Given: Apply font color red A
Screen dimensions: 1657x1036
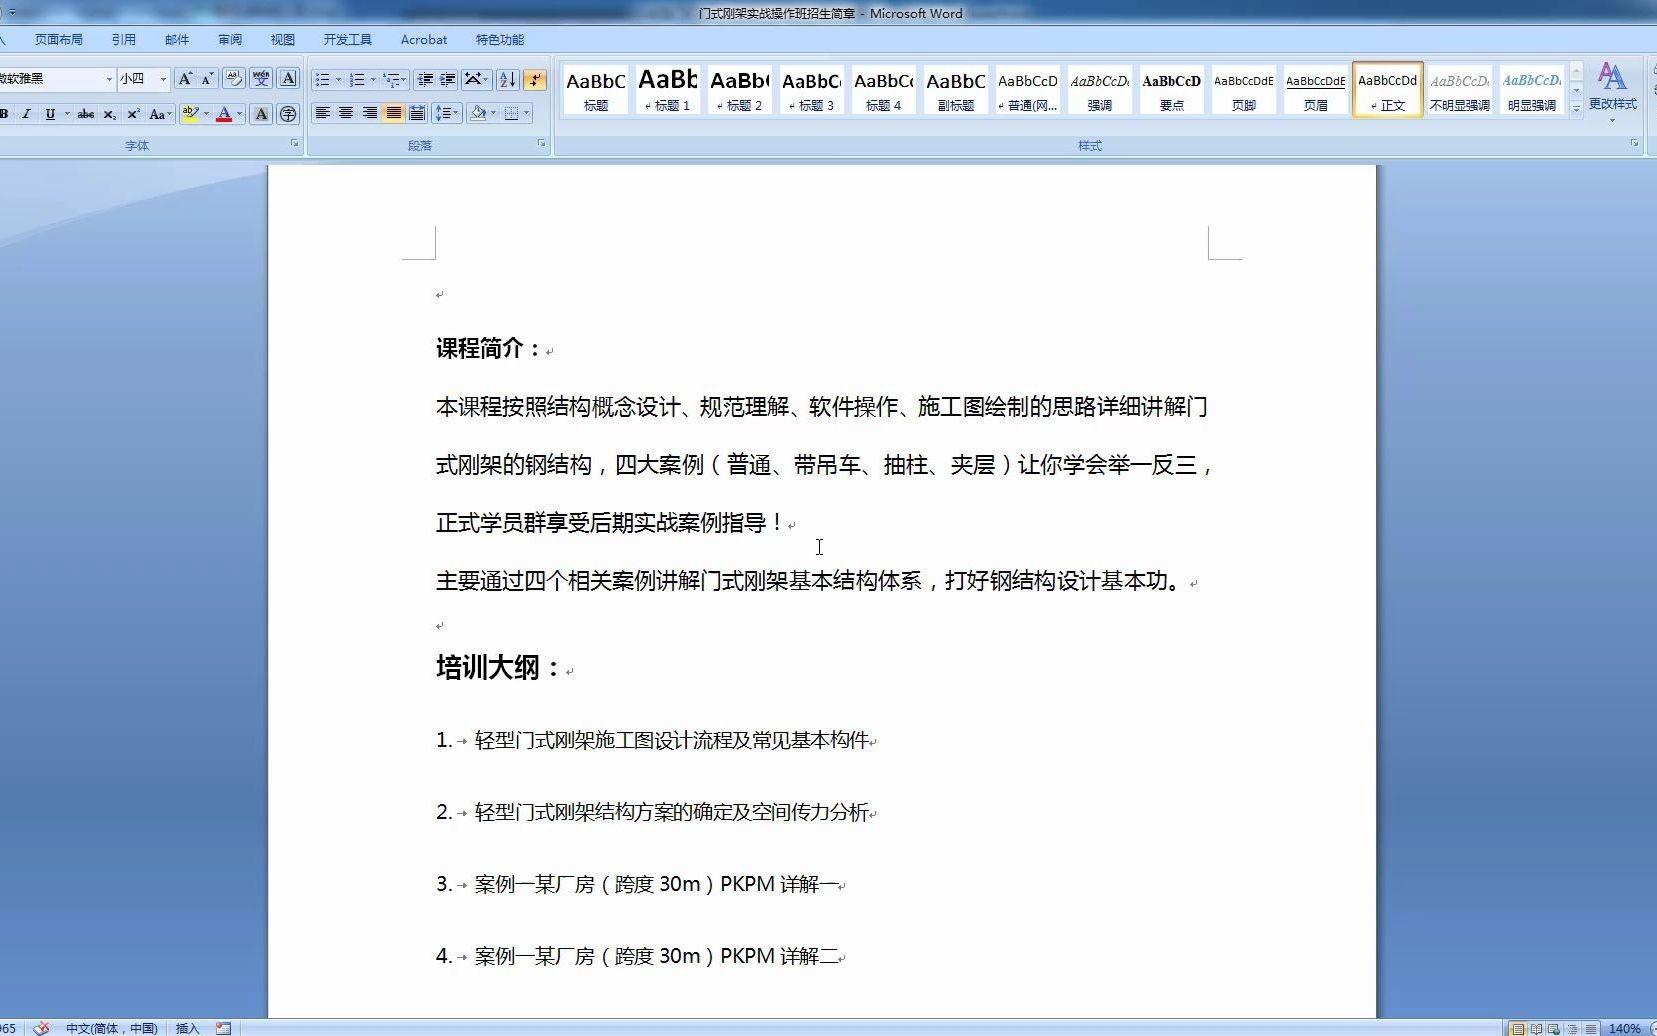Looking at the screenshot, I should (223, 114).
